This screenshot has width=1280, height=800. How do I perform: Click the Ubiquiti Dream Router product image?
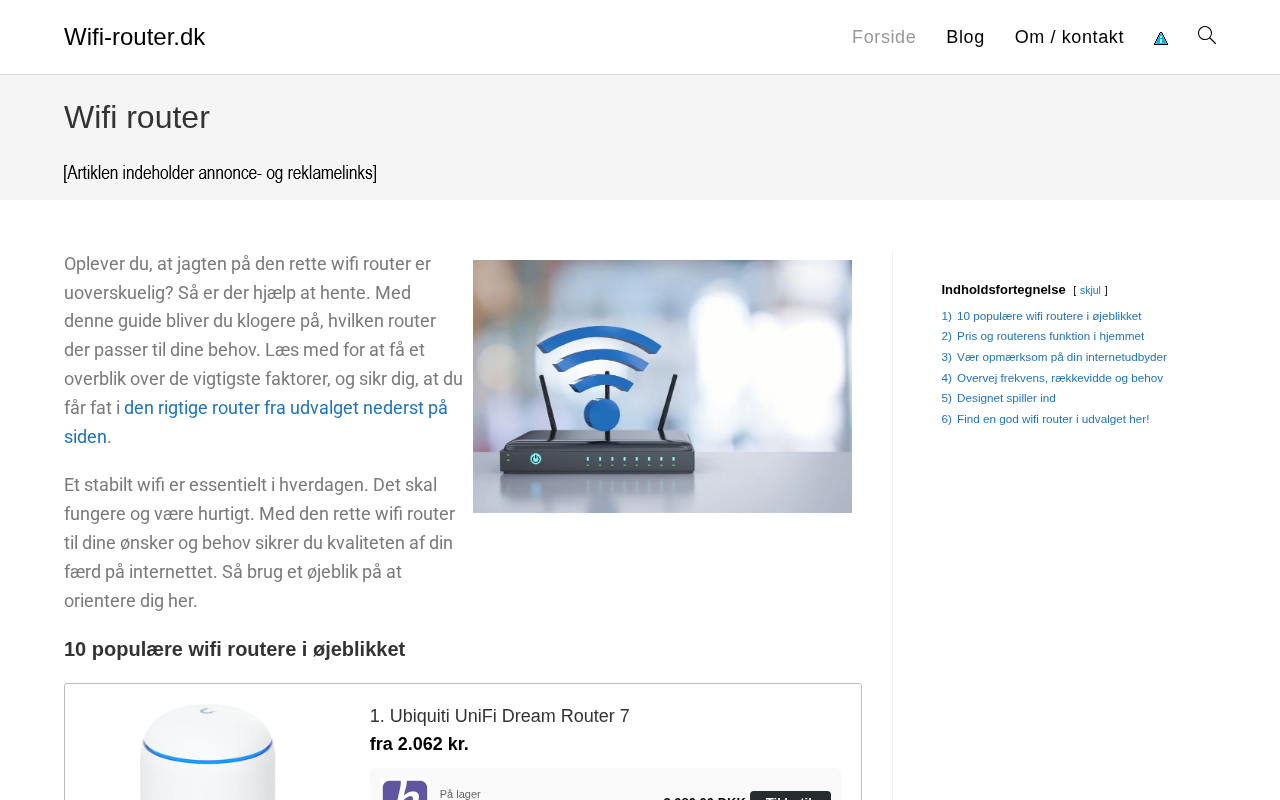coord(208,750)
